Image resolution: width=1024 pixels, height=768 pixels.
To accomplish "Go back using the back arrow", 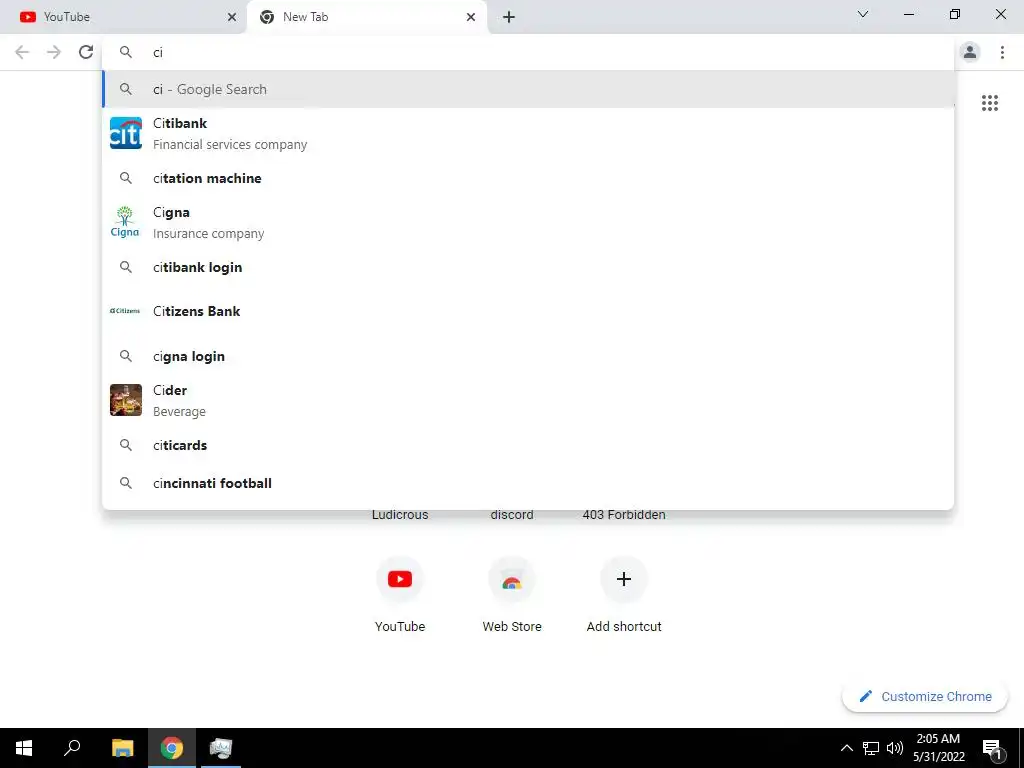I will pos(22,52).
